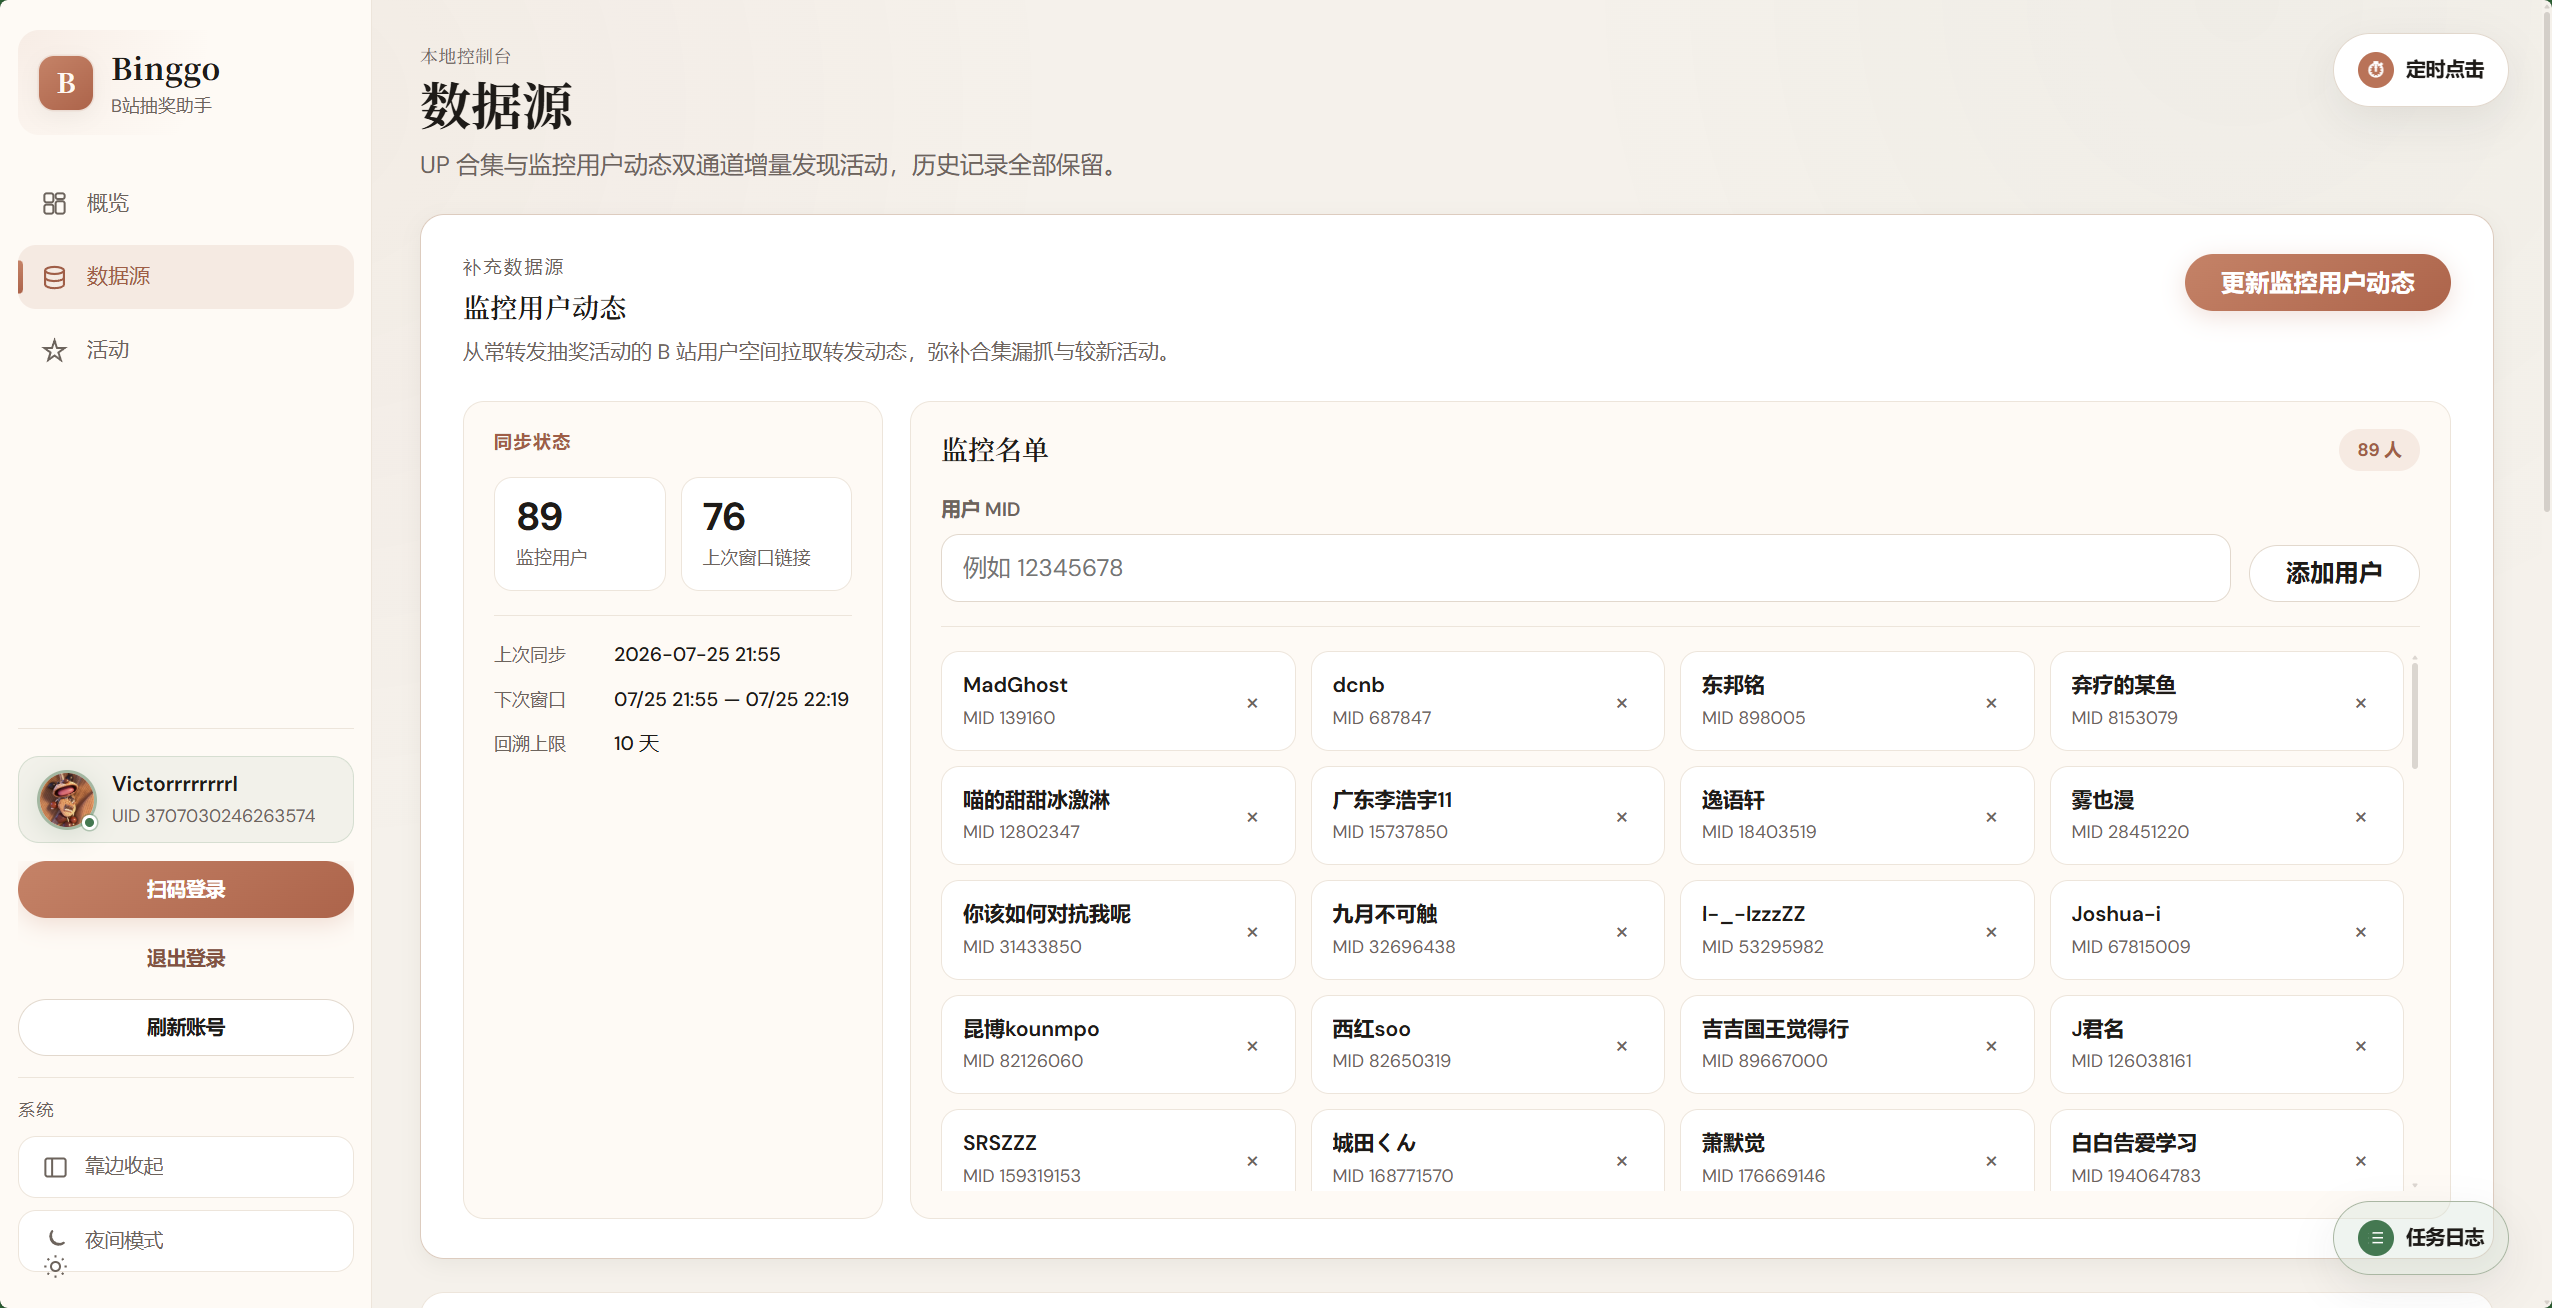Toggle 夜间模式 night mode

186,1240
